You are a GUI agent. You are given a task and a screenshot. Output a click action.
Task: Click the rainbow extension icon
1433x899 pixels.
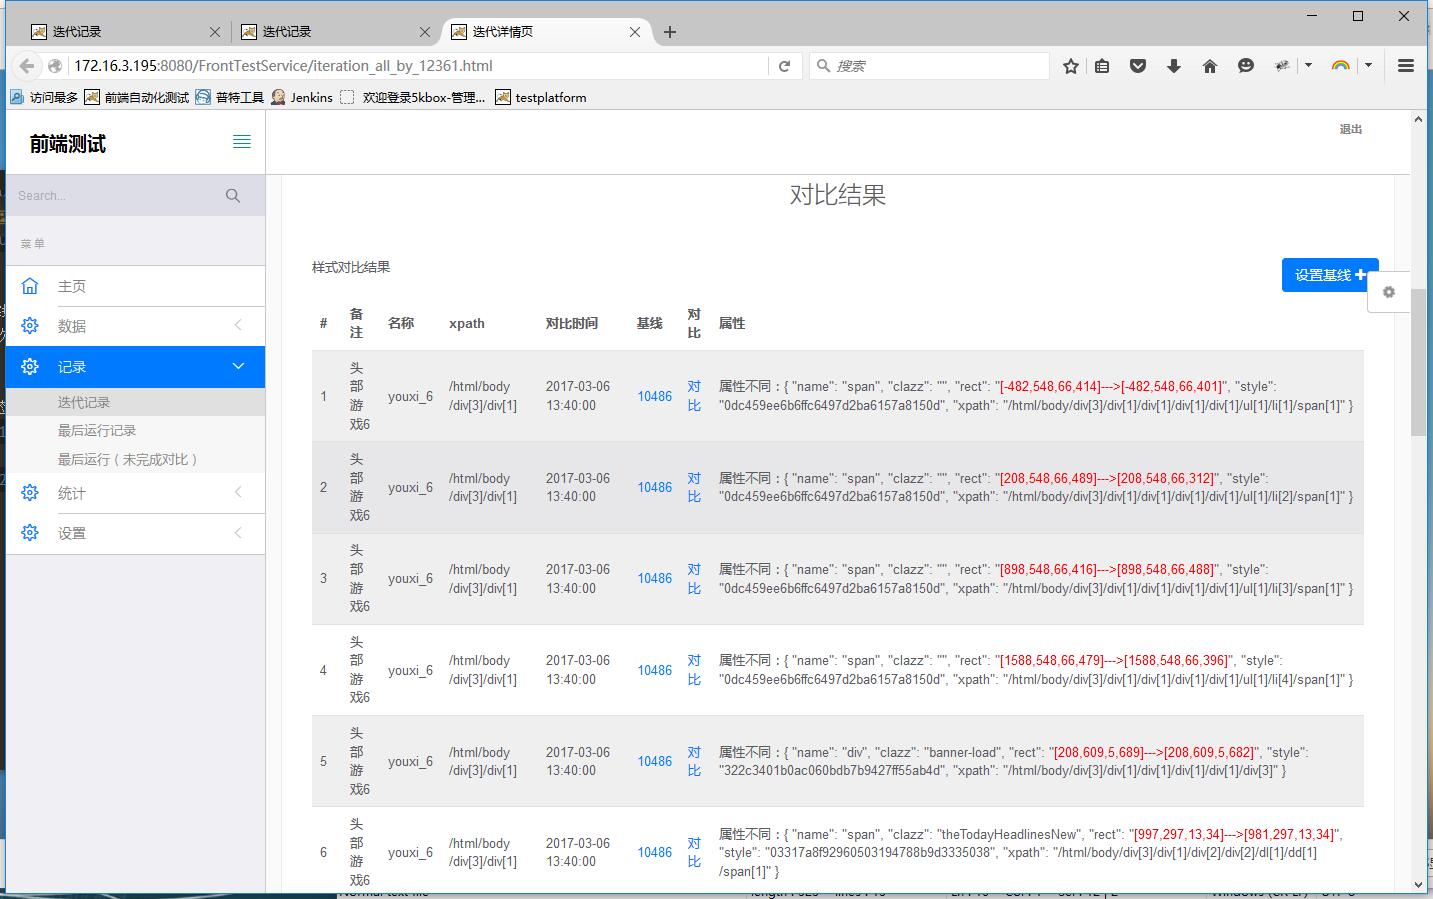coord(1341,66)
